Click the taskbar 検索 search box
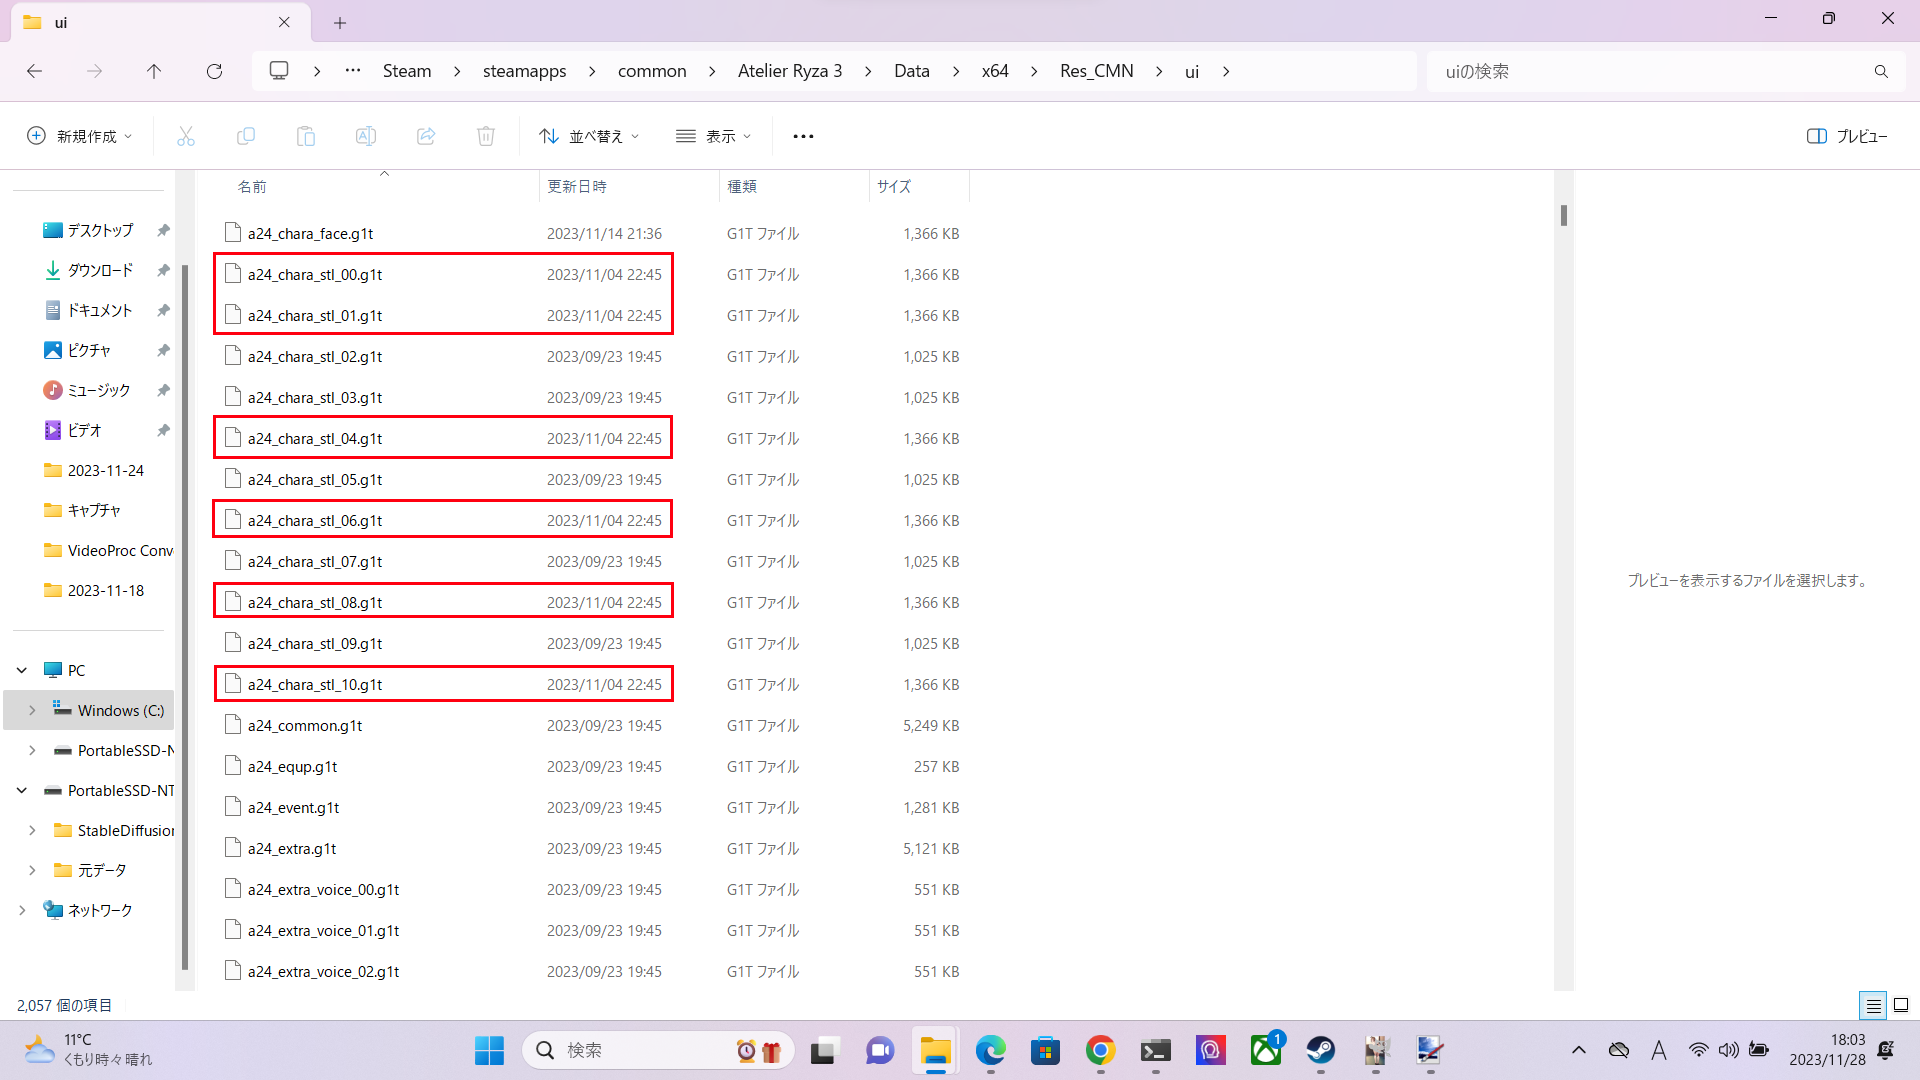 pyautogui.click(x=657, y=1050)
